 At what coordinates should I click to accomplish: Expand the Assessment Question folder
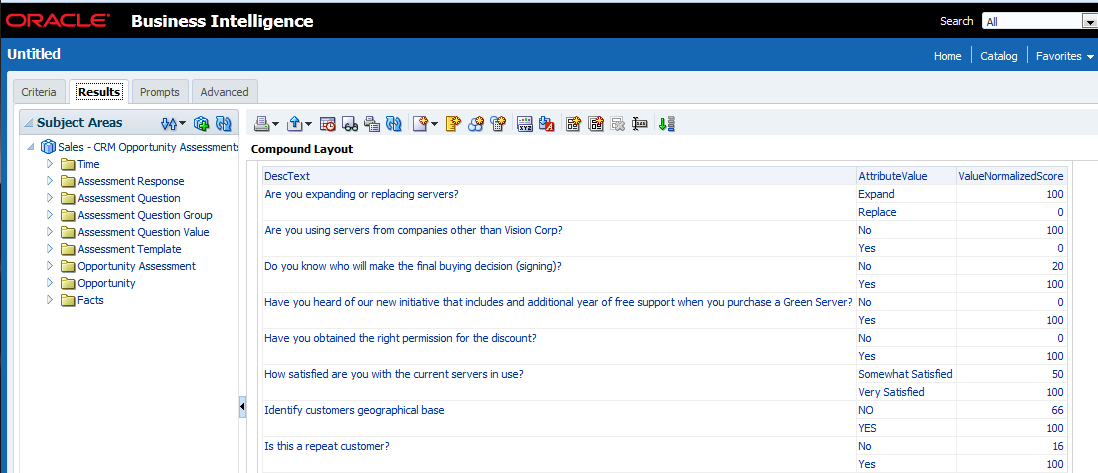click(50, 198)
